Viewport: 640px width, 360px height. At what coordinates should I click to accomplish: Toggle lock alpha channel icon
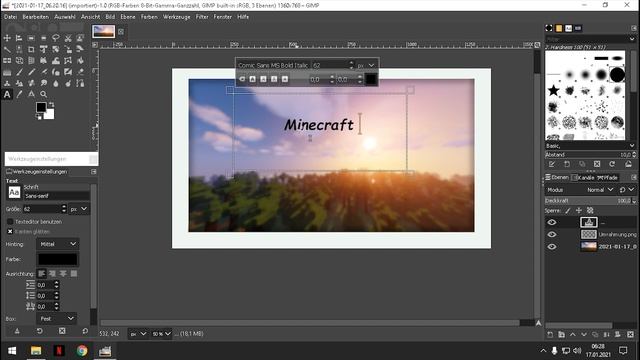(590, 211)
